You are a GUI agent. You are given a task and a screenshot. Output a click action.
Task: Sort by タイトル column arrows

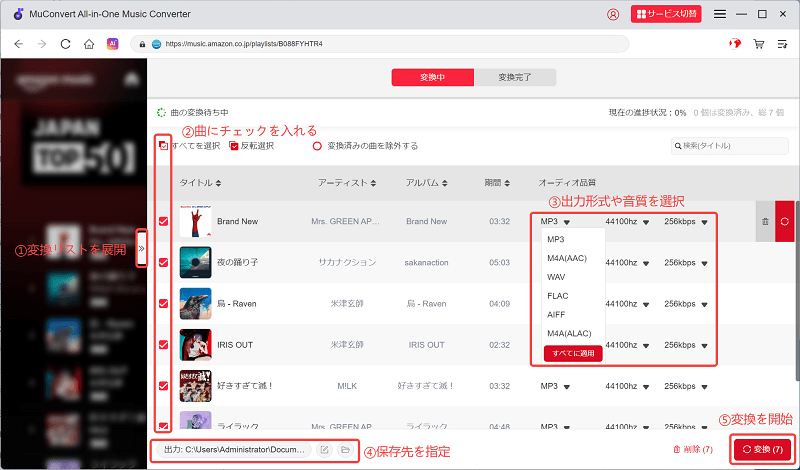218,183
